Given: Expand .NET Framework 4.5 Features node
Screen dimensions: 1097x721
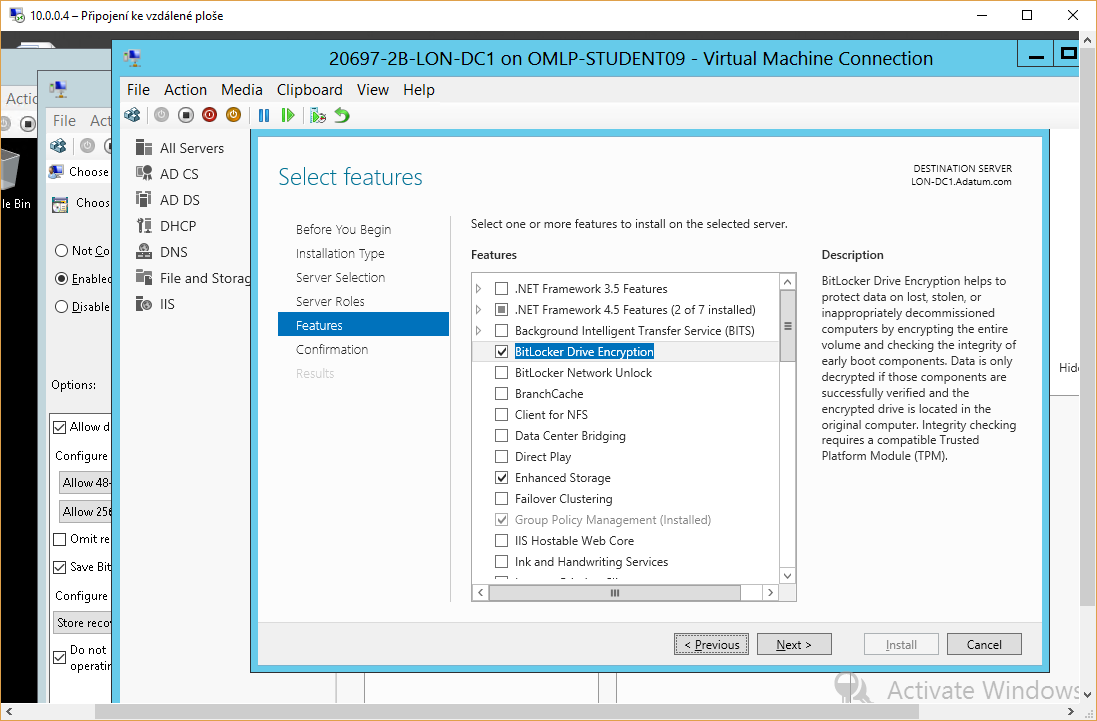Looking at the screenshot, I should pyautogui.click(x=479, y=309).
